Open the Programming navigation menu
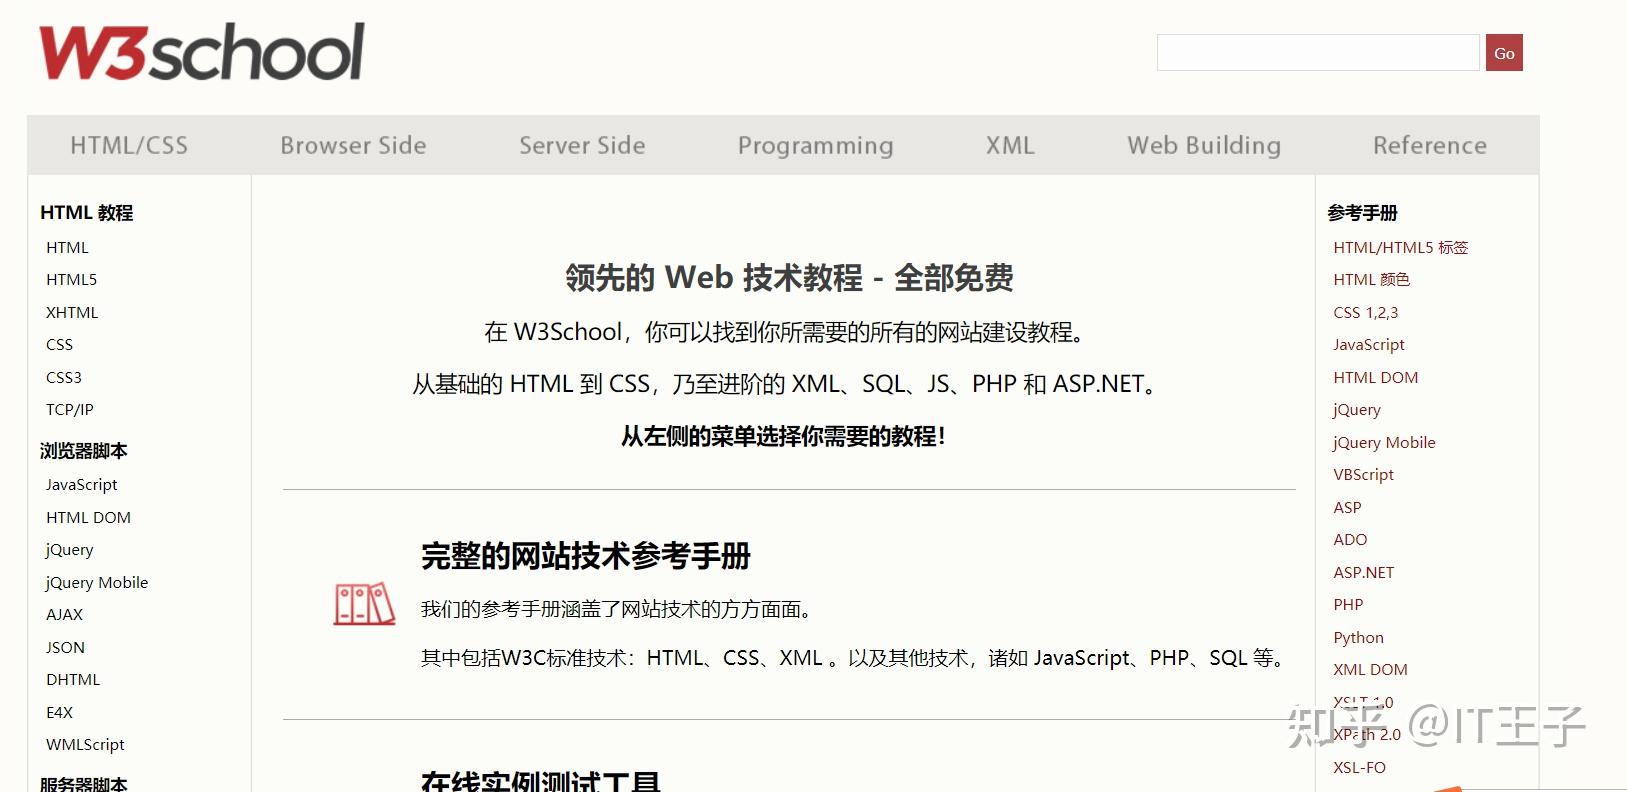This screenshot has width=1627, height=792. [815, 146]
